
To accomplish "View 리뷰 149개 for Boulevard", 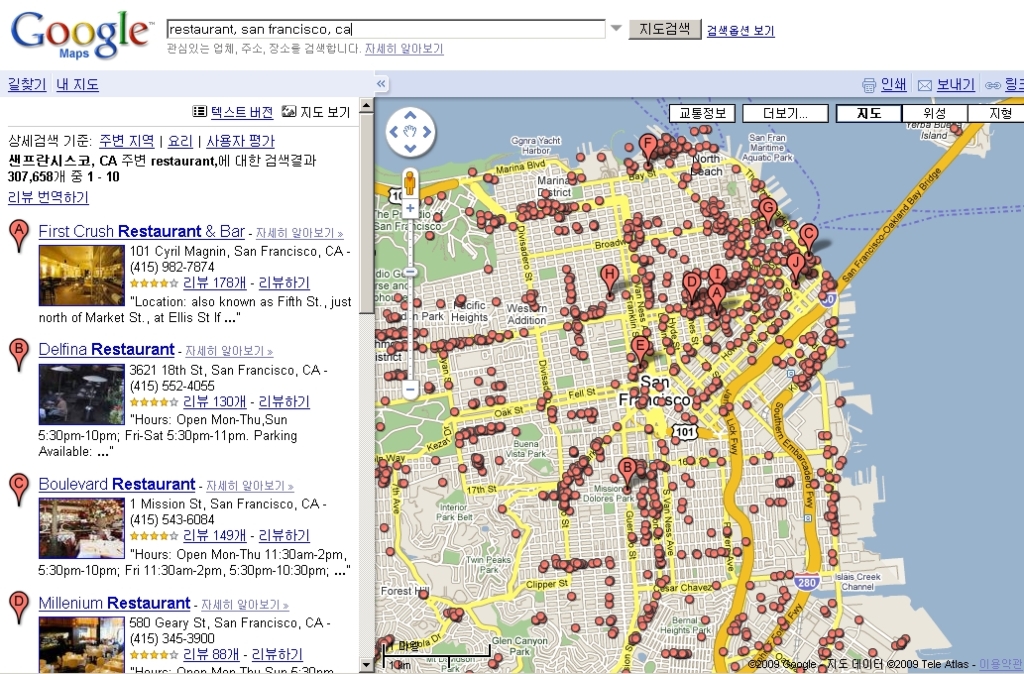I will click(214, 536).
